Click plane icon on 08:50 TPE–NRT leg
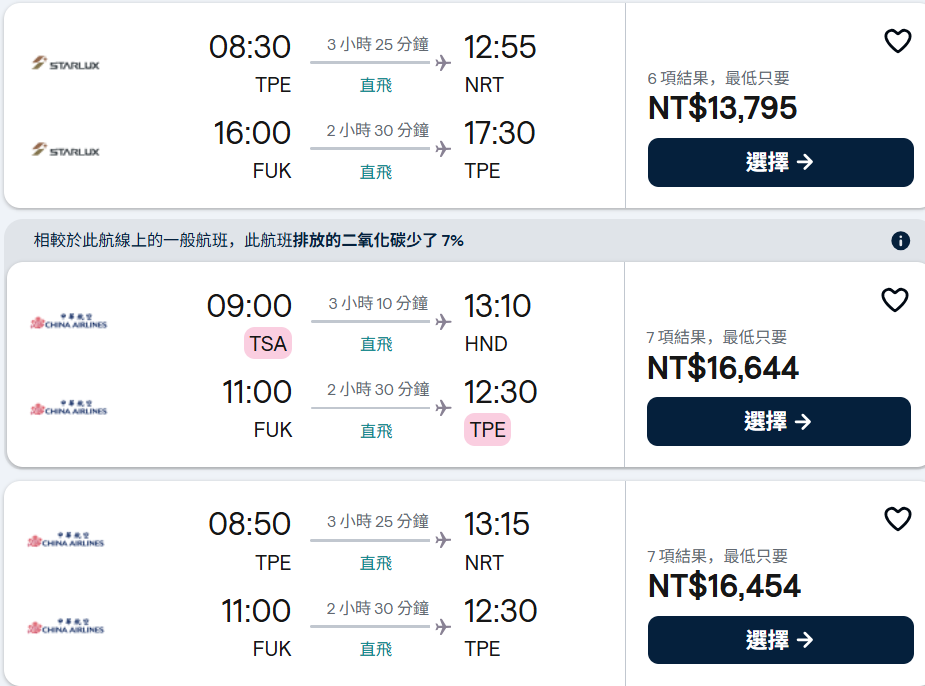Image resolution: width=925 pixels, height=686 pixels. pos(443,541)
